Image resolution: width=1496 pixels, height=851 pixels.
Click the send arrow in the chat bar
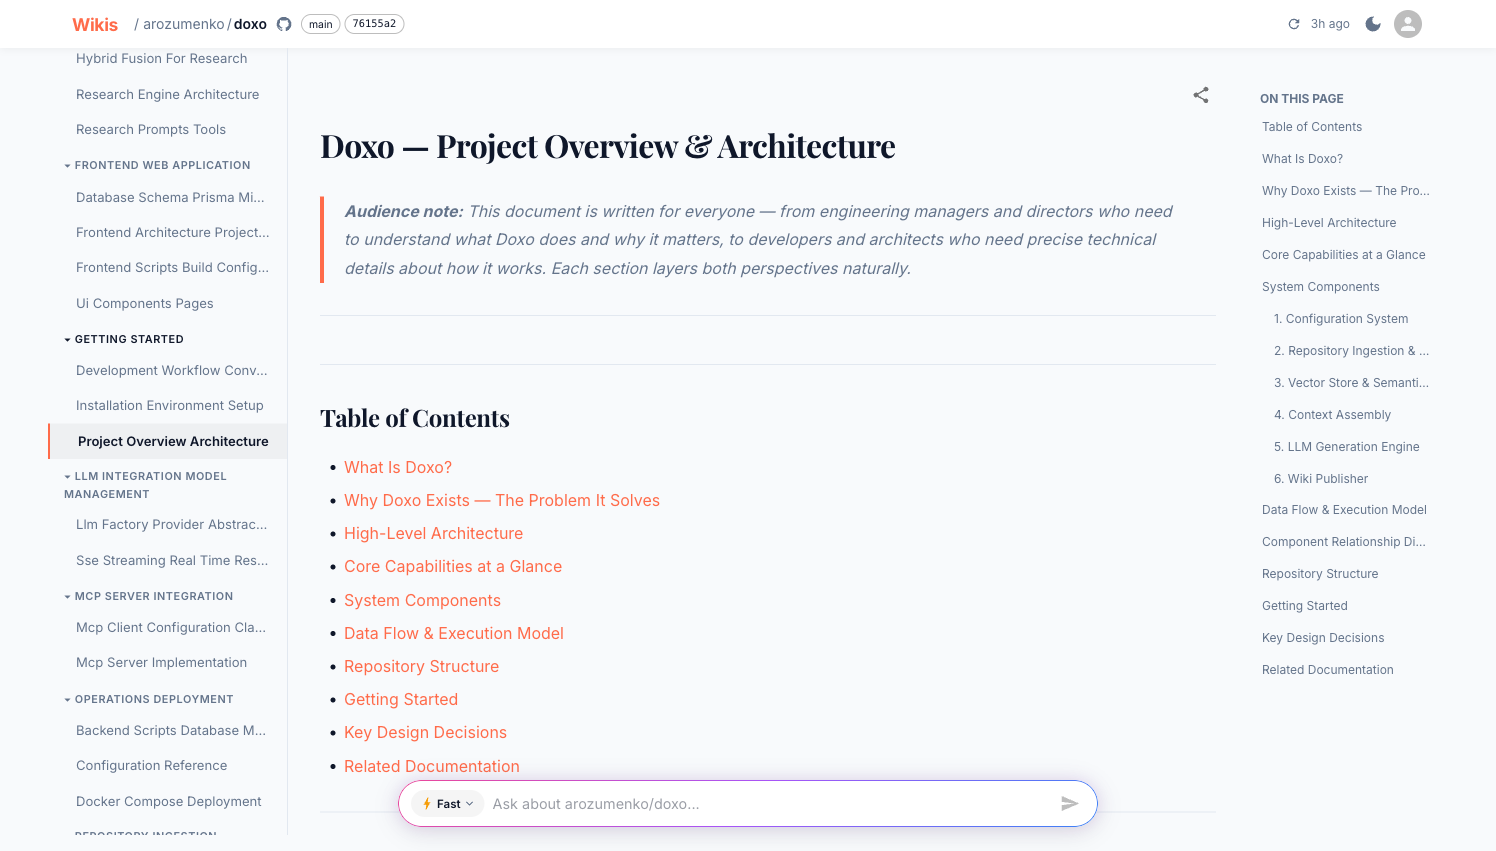[1069, 803]
